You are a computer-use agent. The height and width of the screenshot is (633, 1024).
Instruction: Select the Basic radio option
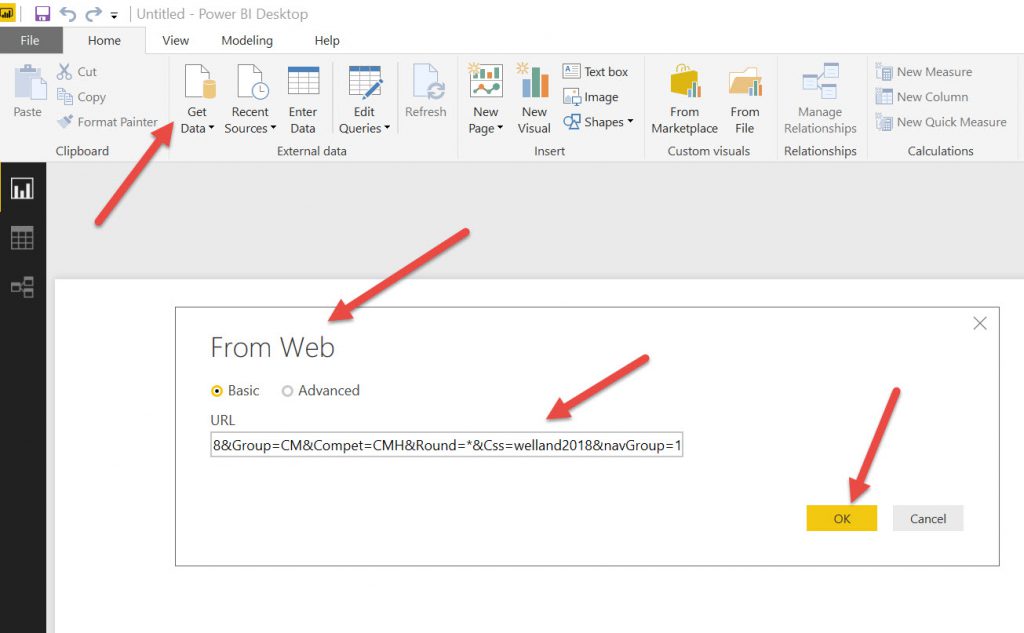217,391
